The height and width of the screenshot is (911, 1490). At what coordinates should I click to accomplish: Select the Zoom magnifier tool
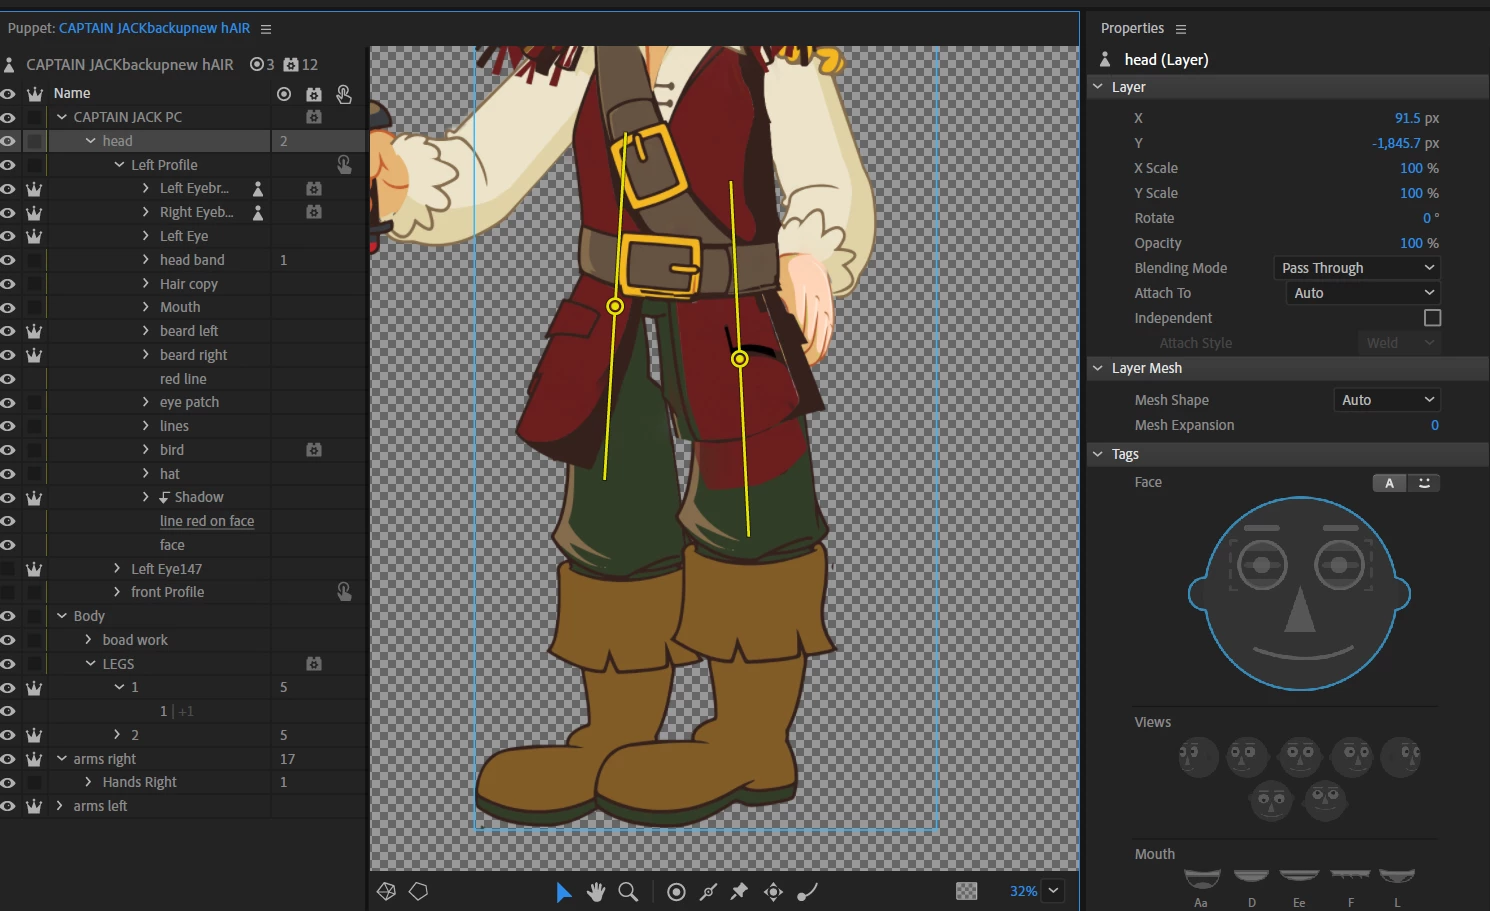(x=628, y=892)
